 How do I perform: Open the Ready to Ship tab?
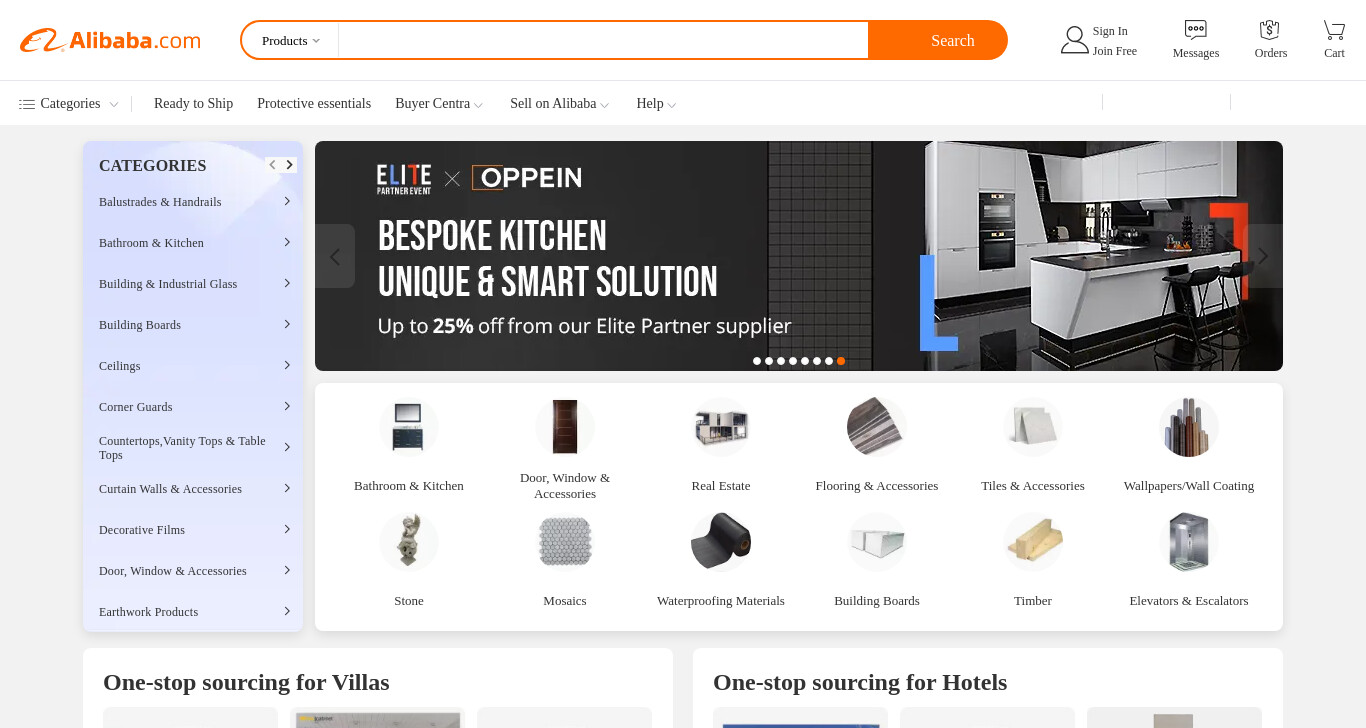(193, 104)
